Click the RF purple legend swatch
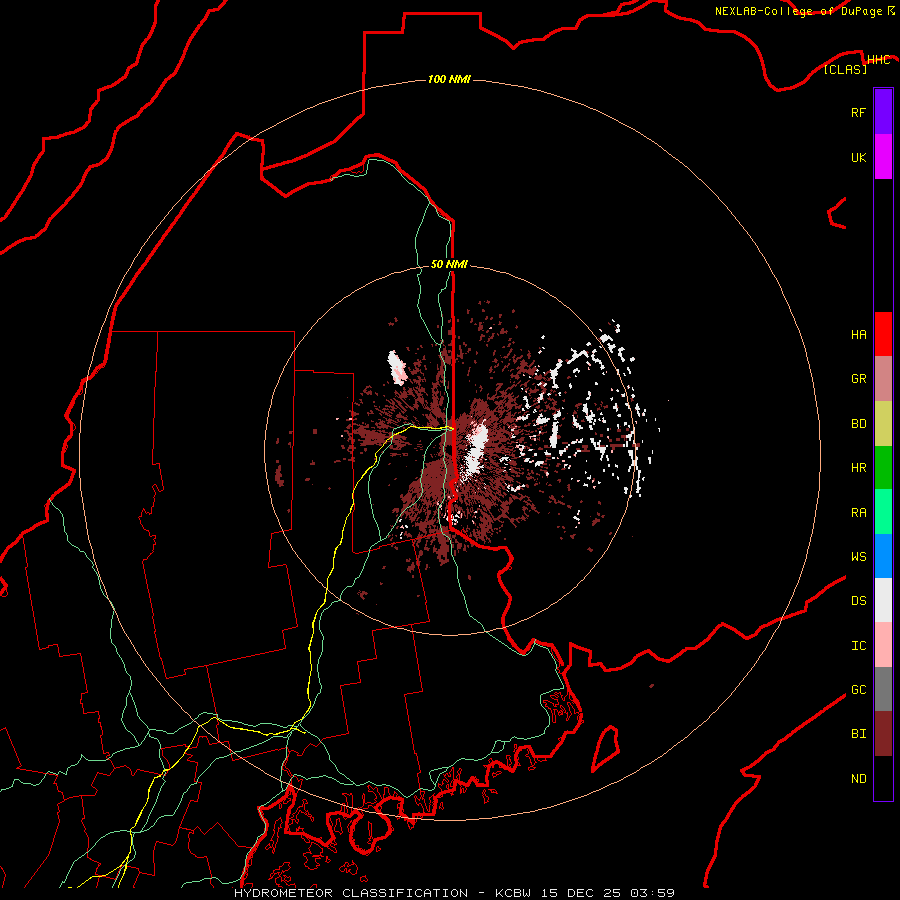 tap(883, 112)
